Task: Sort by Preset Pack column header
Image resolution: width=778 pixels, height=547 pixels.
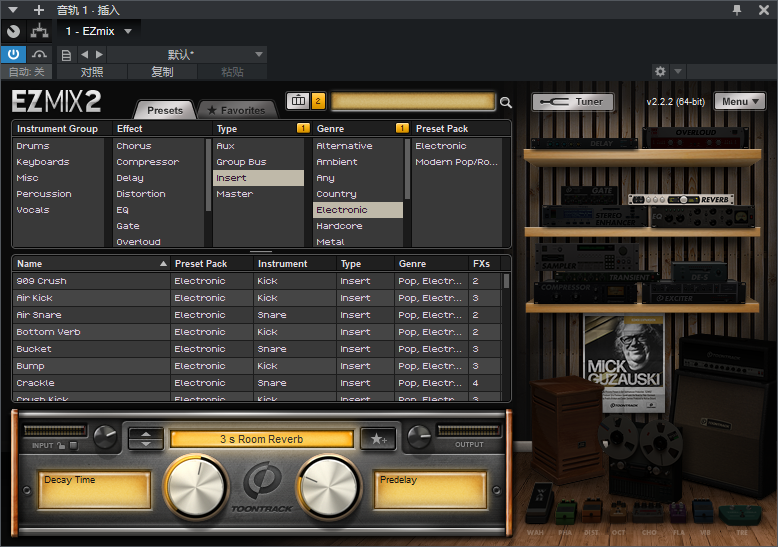Action: 212,264
